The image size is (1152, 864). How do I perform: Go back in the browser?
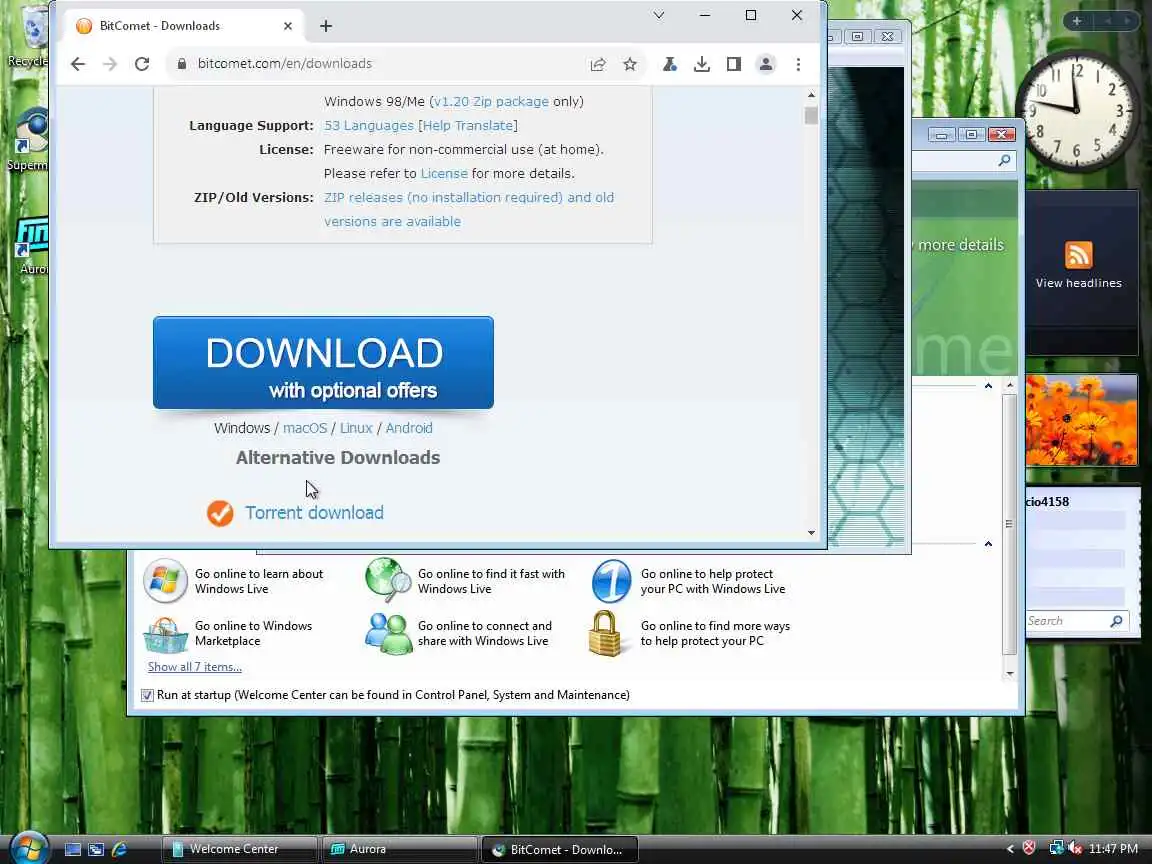point(78,64)
